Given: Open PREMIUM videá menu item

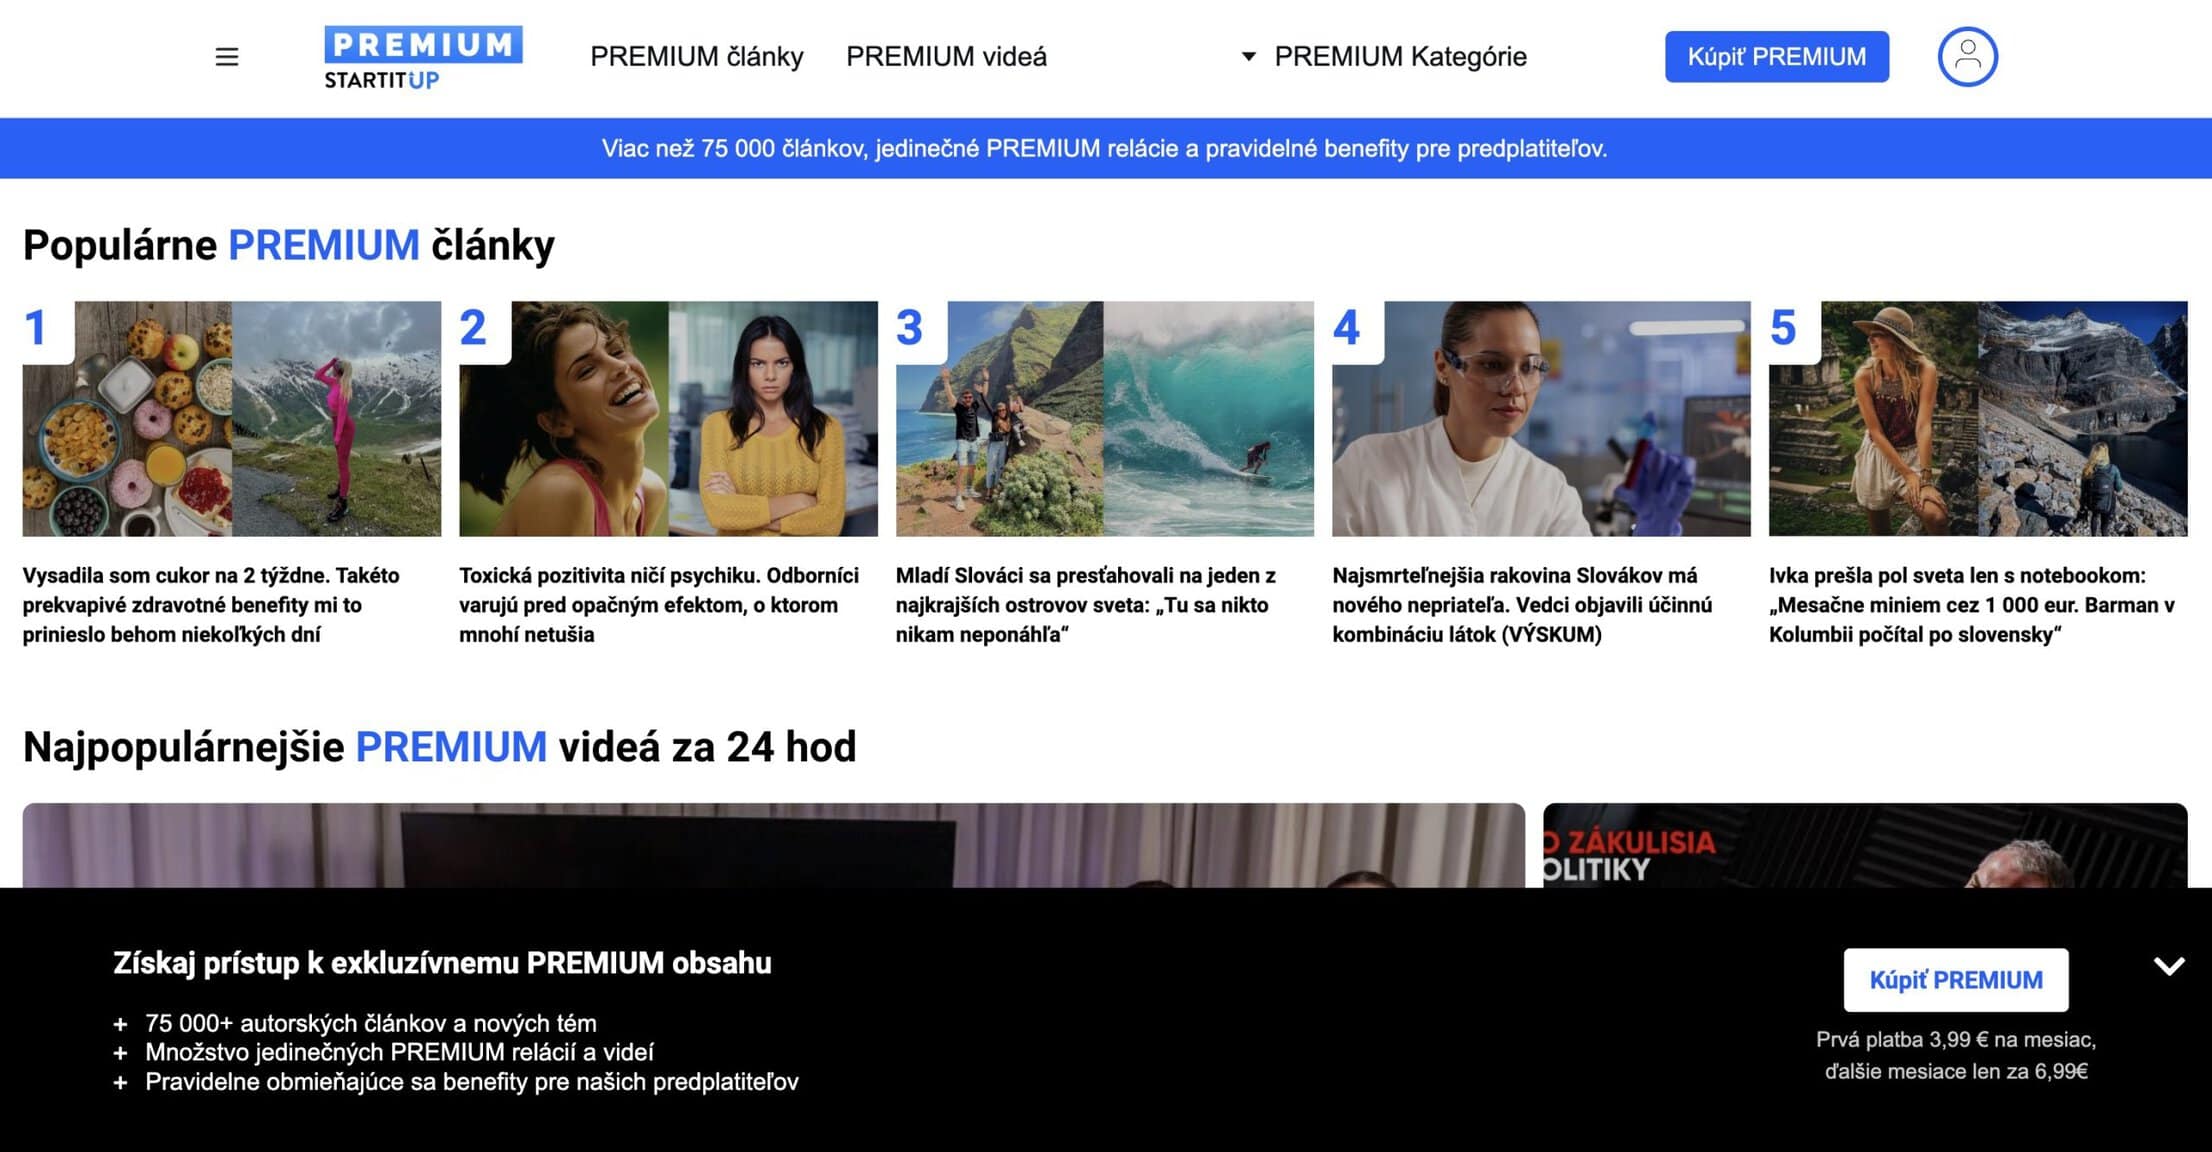Looking at the screenshot, I should (x=946, y=57).
